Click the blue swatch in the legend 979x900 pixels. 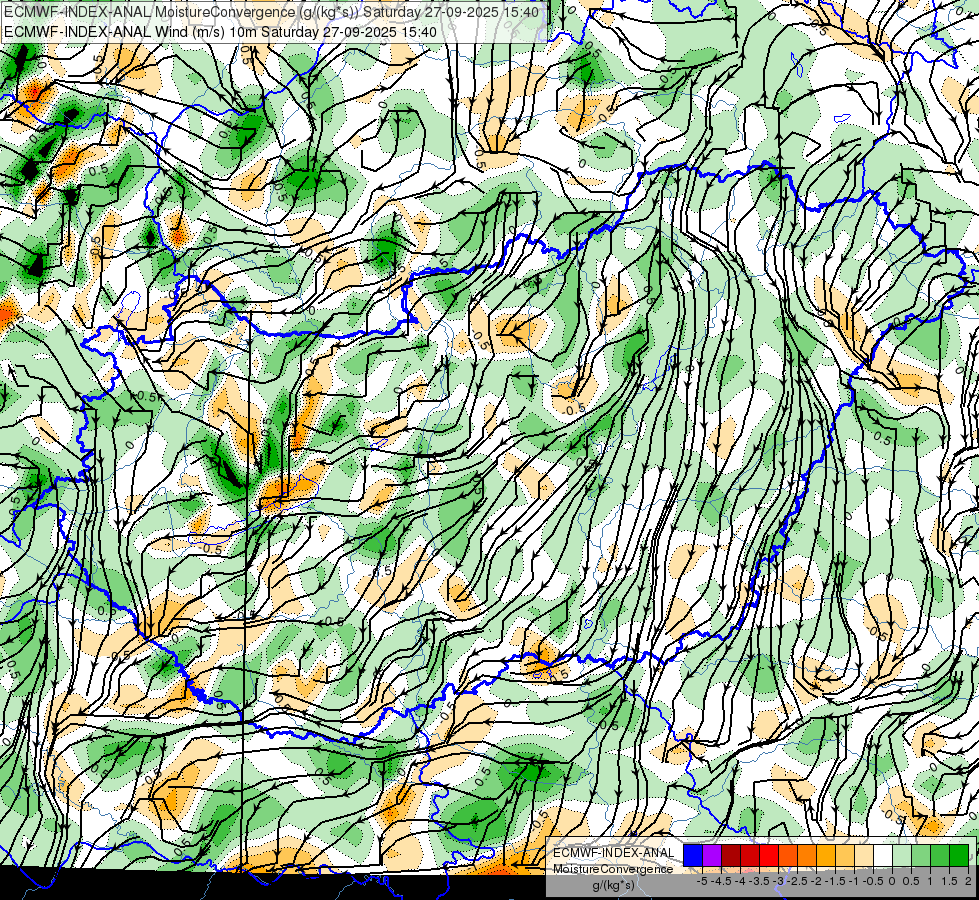693,855
